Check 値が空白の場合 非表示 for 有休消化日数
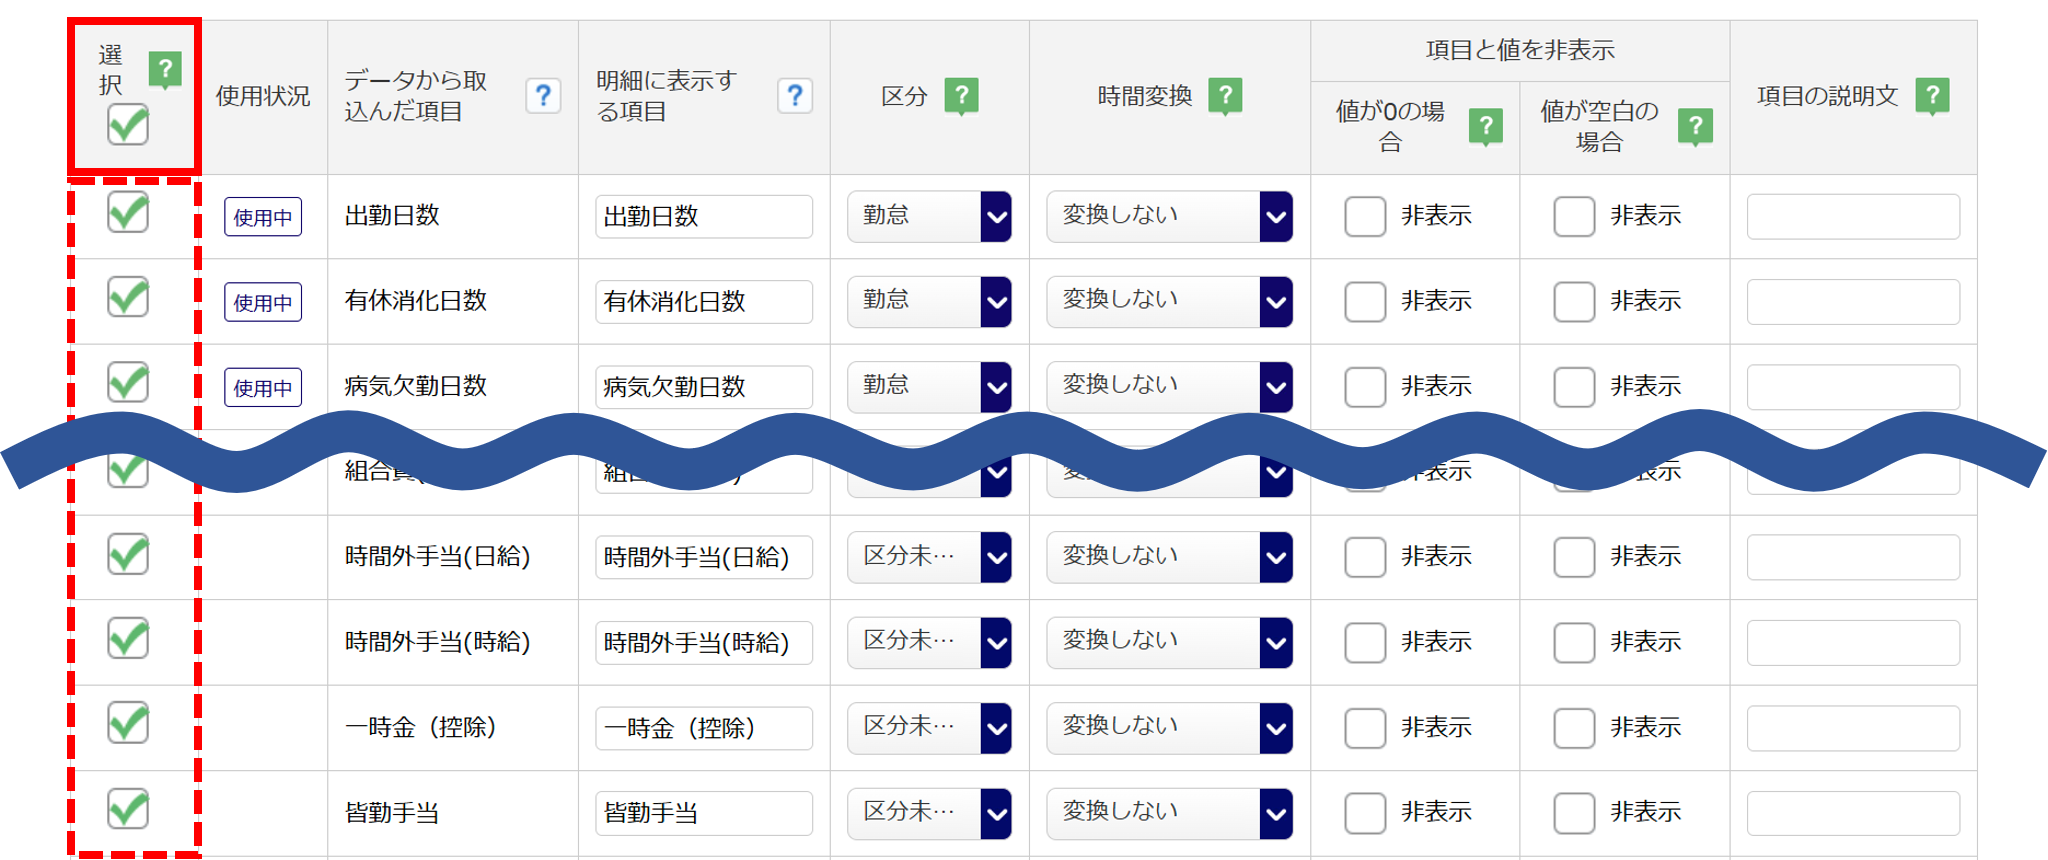Image resolution: width=2048 pixels, height=860 pixels. coord(1574,301)
